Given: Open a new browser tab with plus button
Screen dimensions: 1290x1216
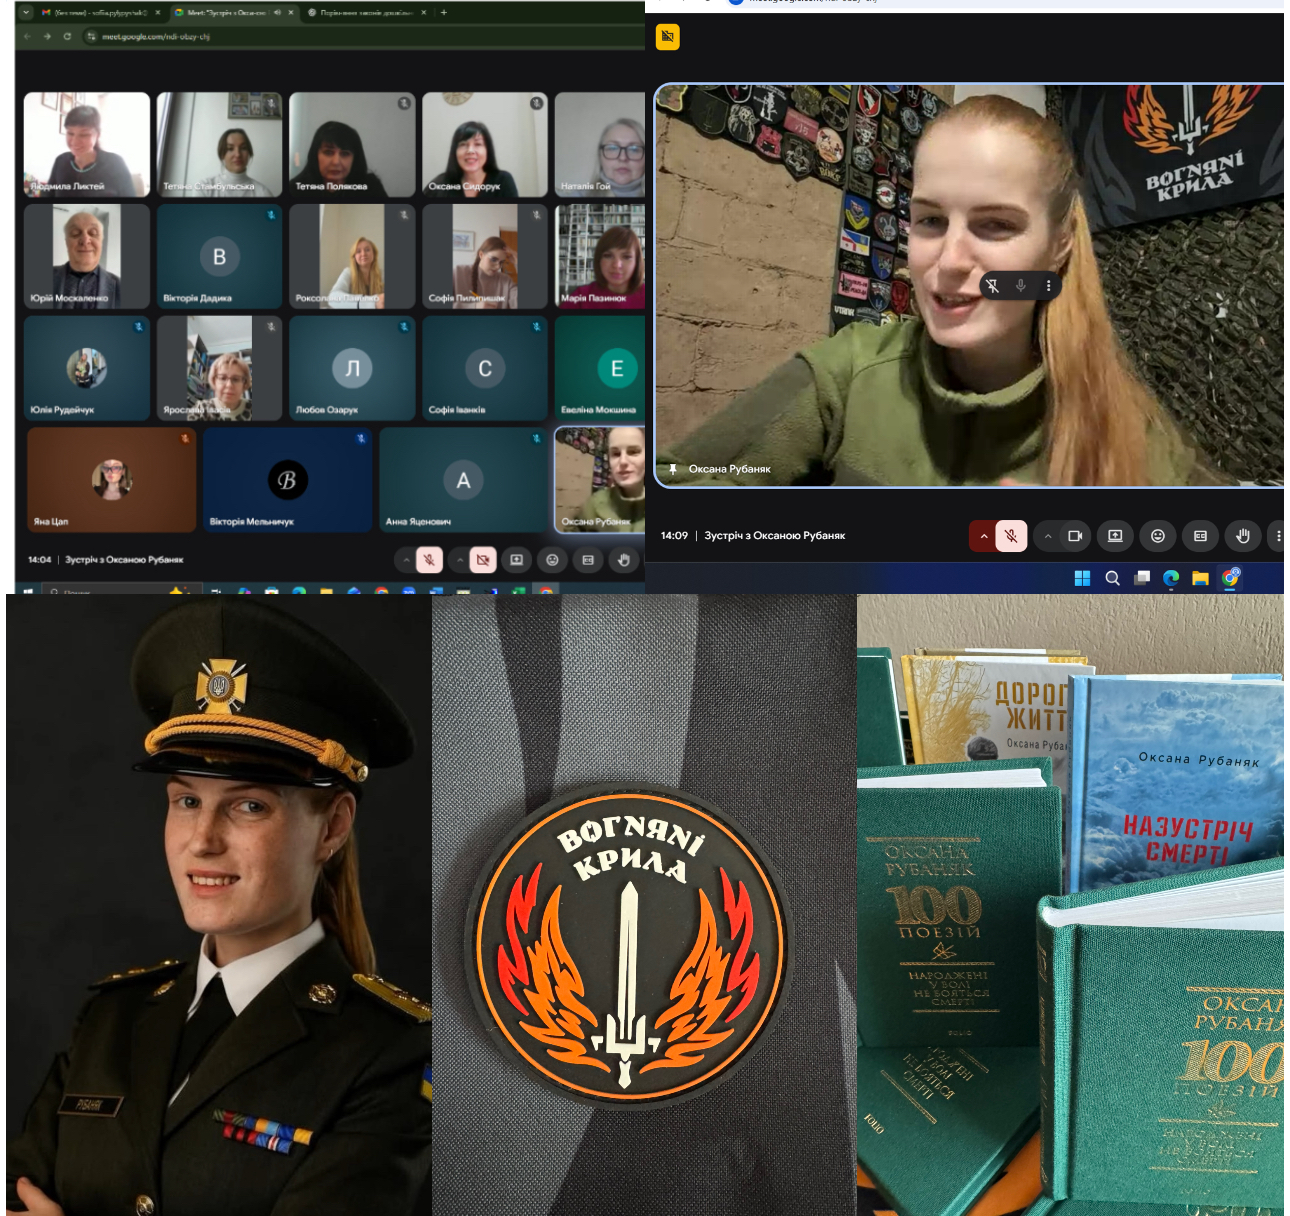Looking at the screenshot, I should tap(444, 13).
